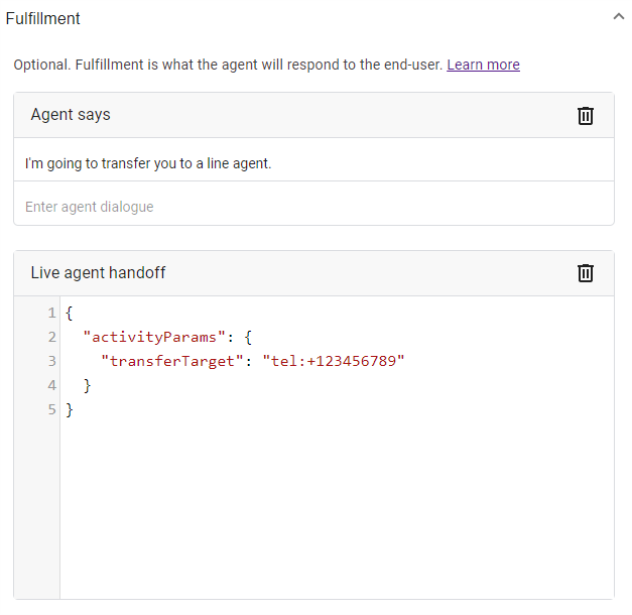
Task: Open the Learn more link
Action: coord(483,65)
